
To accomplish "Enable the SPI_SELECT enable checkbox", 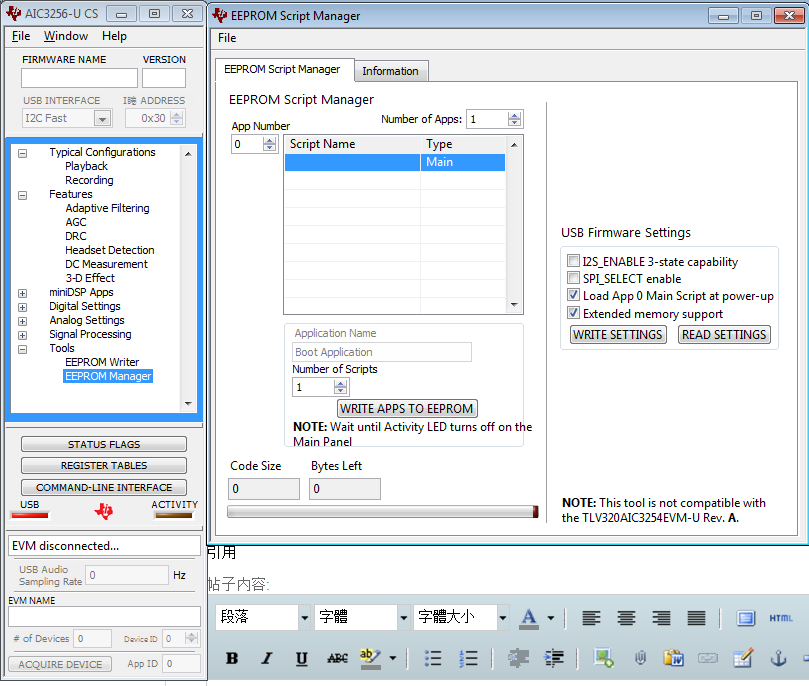I will pos(573,278).
